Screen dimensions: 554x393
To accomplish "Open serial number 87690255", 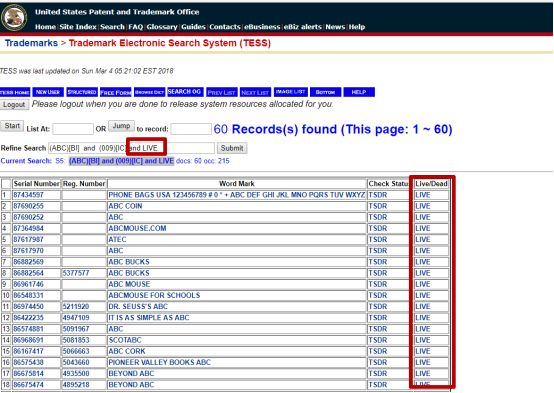I will (28, 206).
